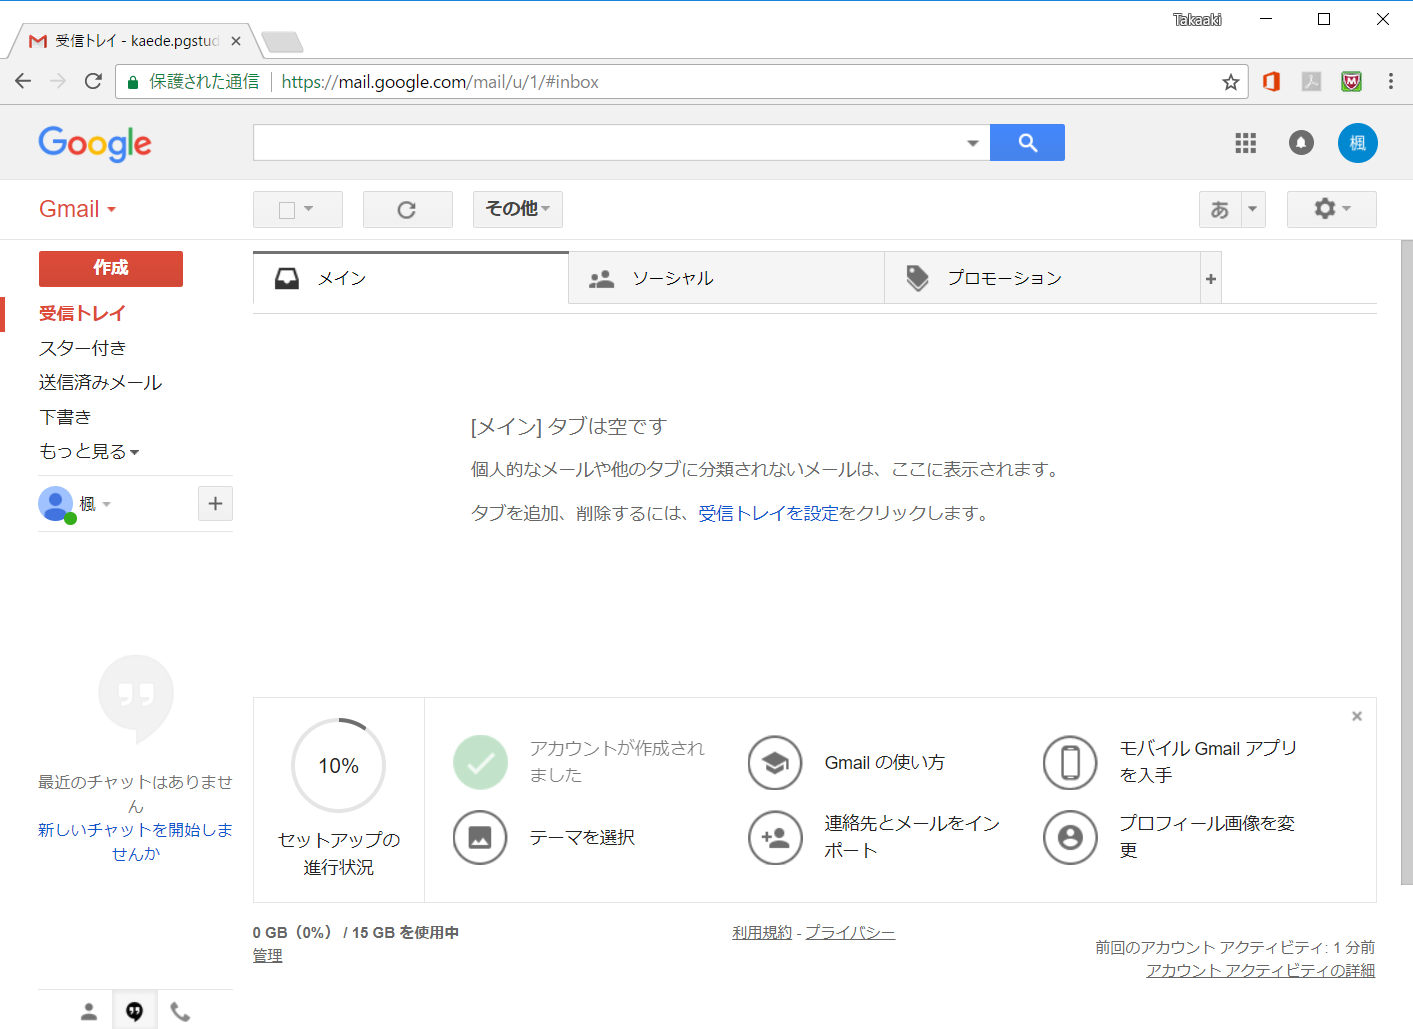The height and width of the screenshot is (1029, 1413).
Task: Click the Takaaki profile name in title bar
Action: (1197, 20)
